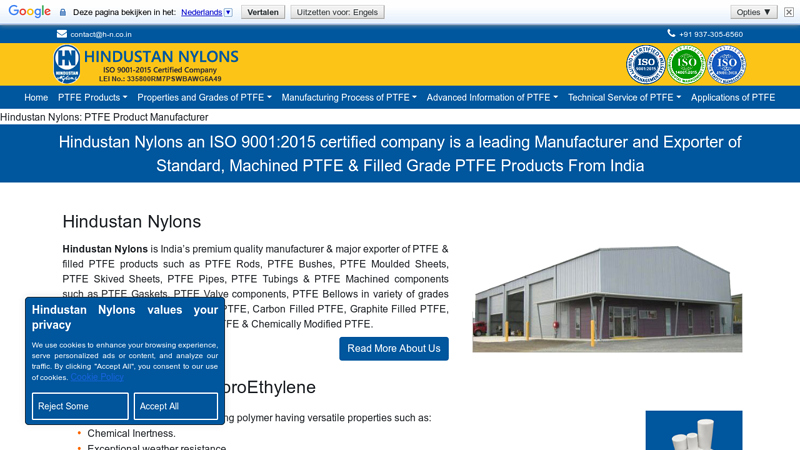Click the phone handset icon
Image resolution: width=800 pixels, height=450 pixels.
pos(671,33)
